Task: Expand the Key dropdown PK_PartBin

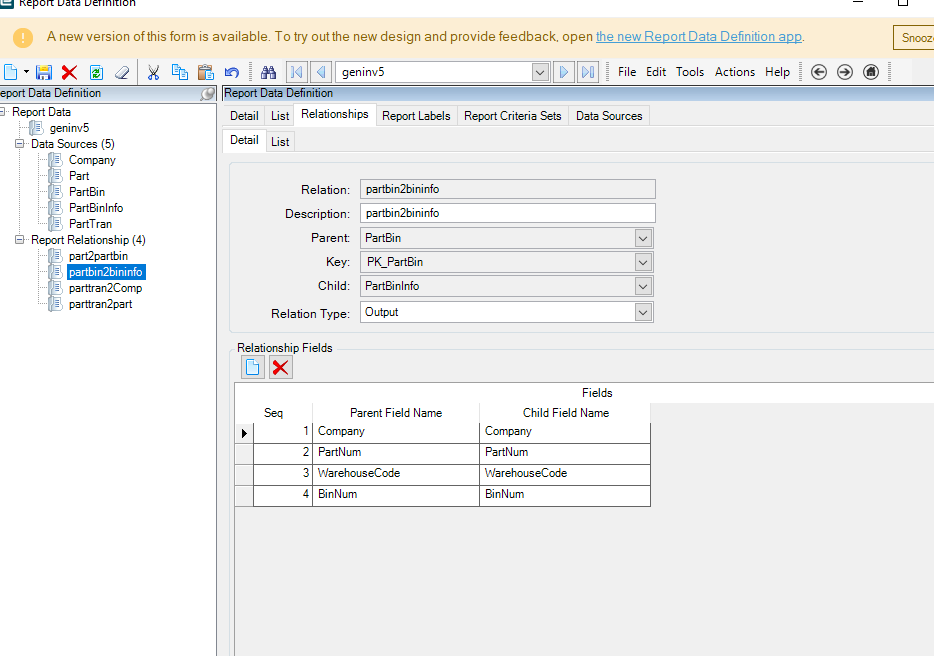Action: tap(643, 262)
